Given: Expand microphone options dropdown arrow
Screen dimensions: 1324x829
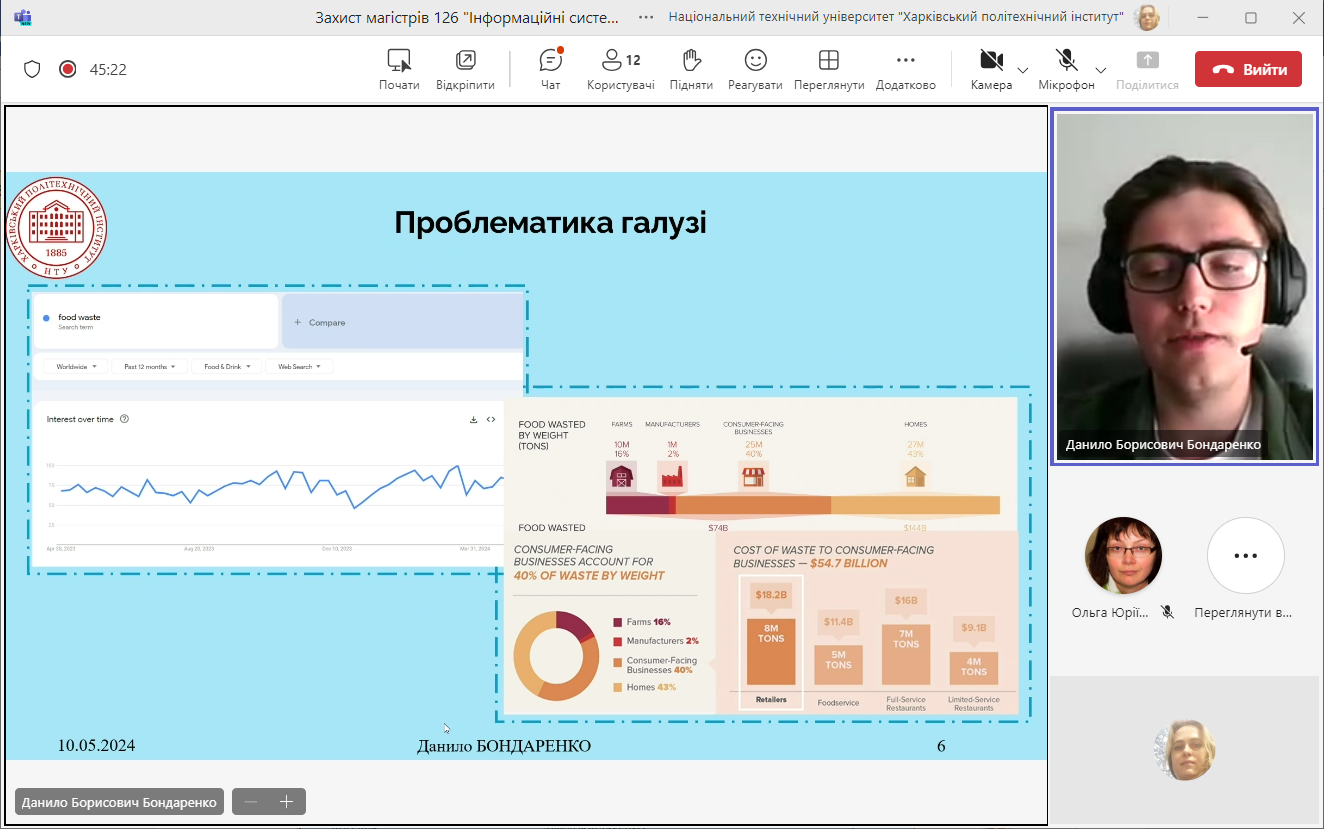Looking at the screenshot, I should point(1100,70).
